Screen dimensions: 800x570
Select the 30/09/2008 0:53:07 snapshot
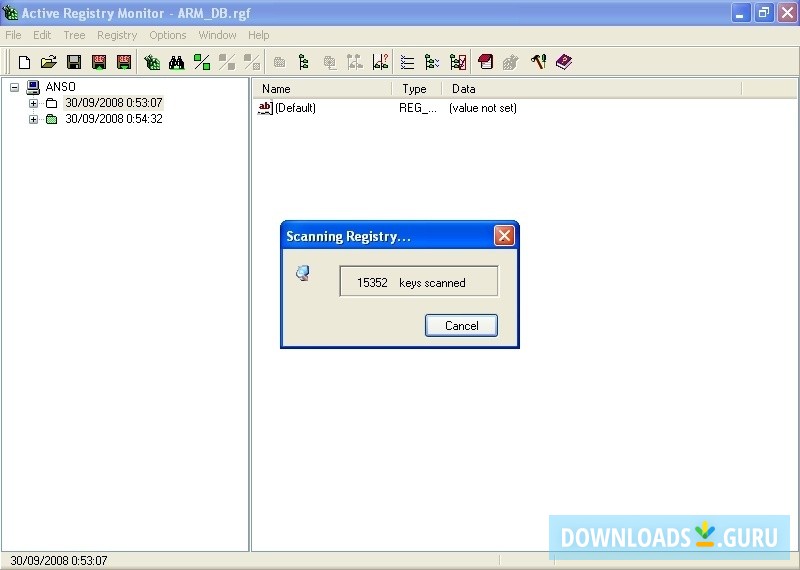114,103
